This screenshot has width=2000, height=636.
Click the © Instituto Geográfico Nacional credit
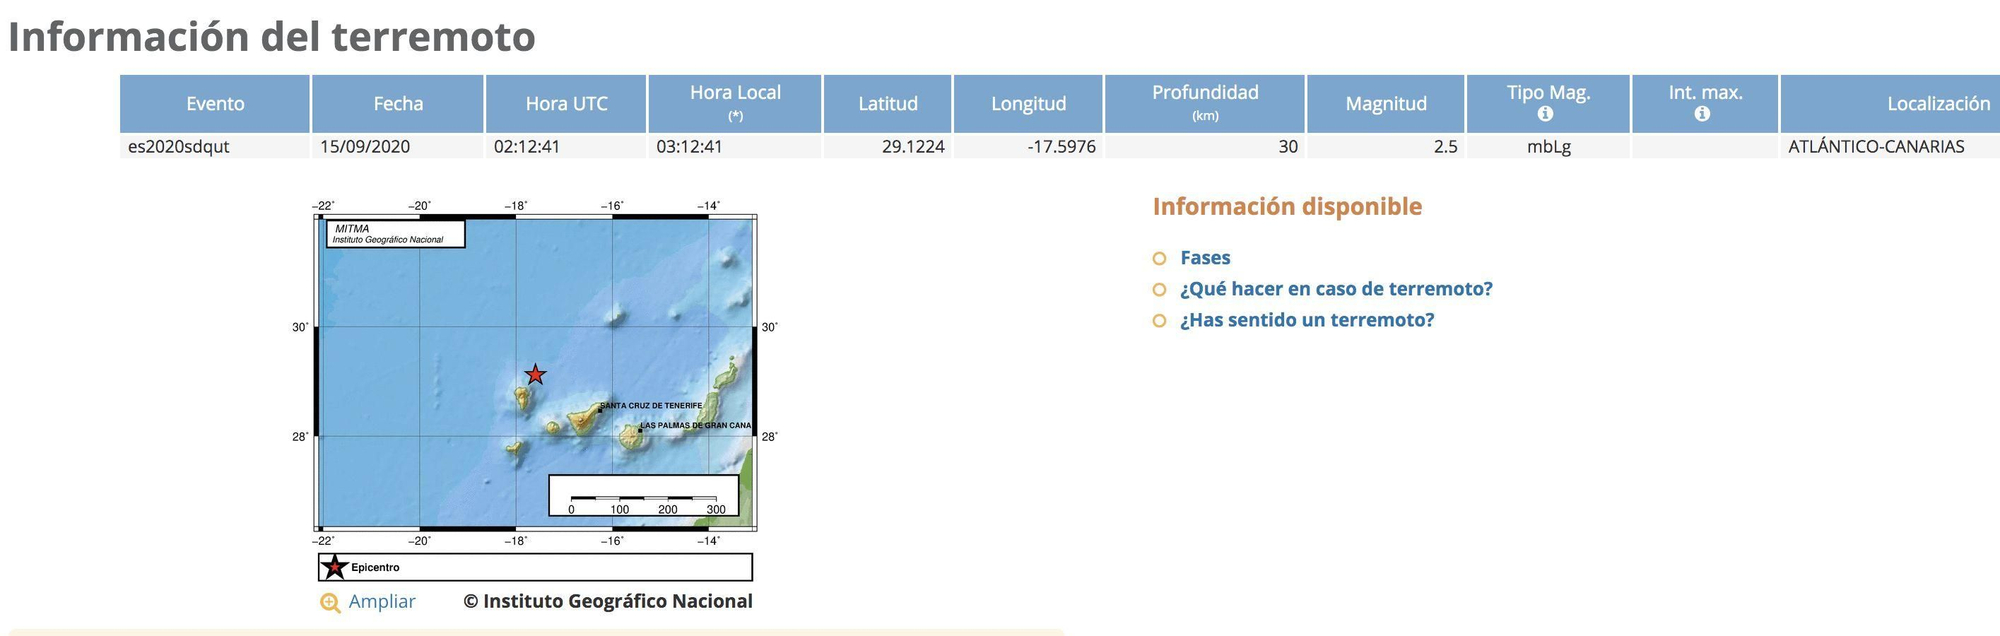pos(608,601)
